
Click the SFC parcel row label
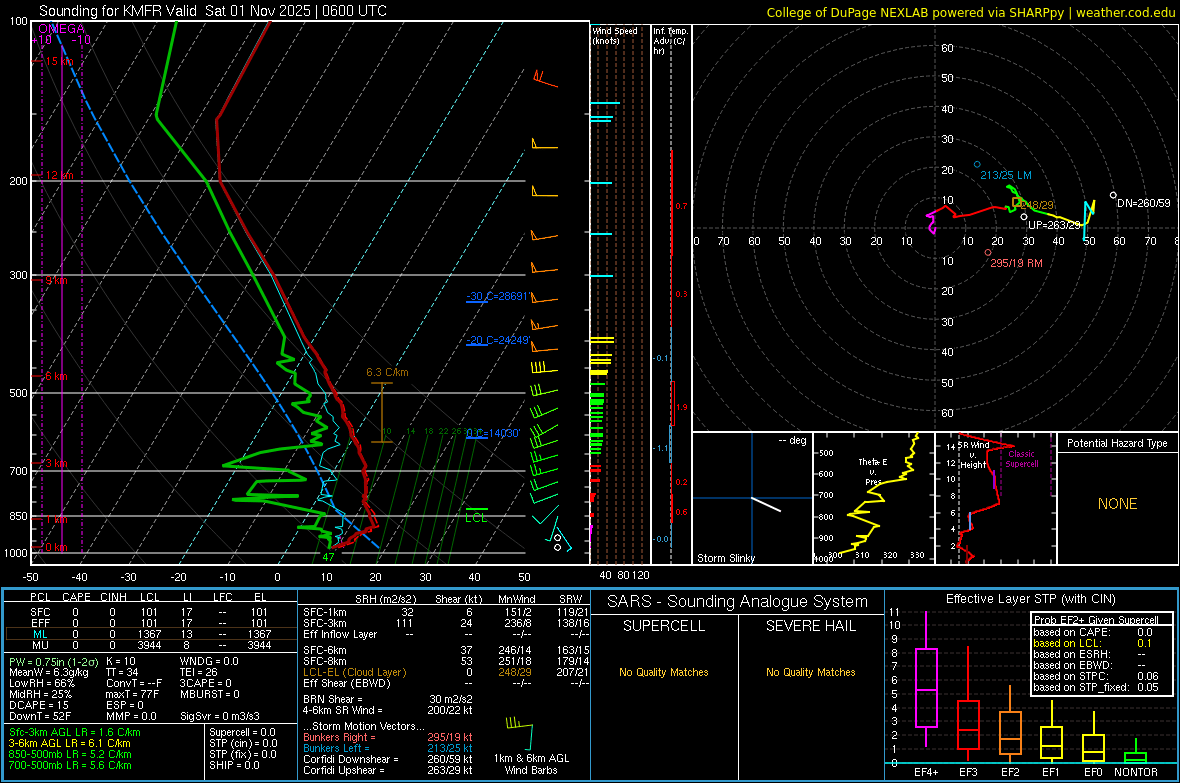pyautogui.click(x=40, y=612)
